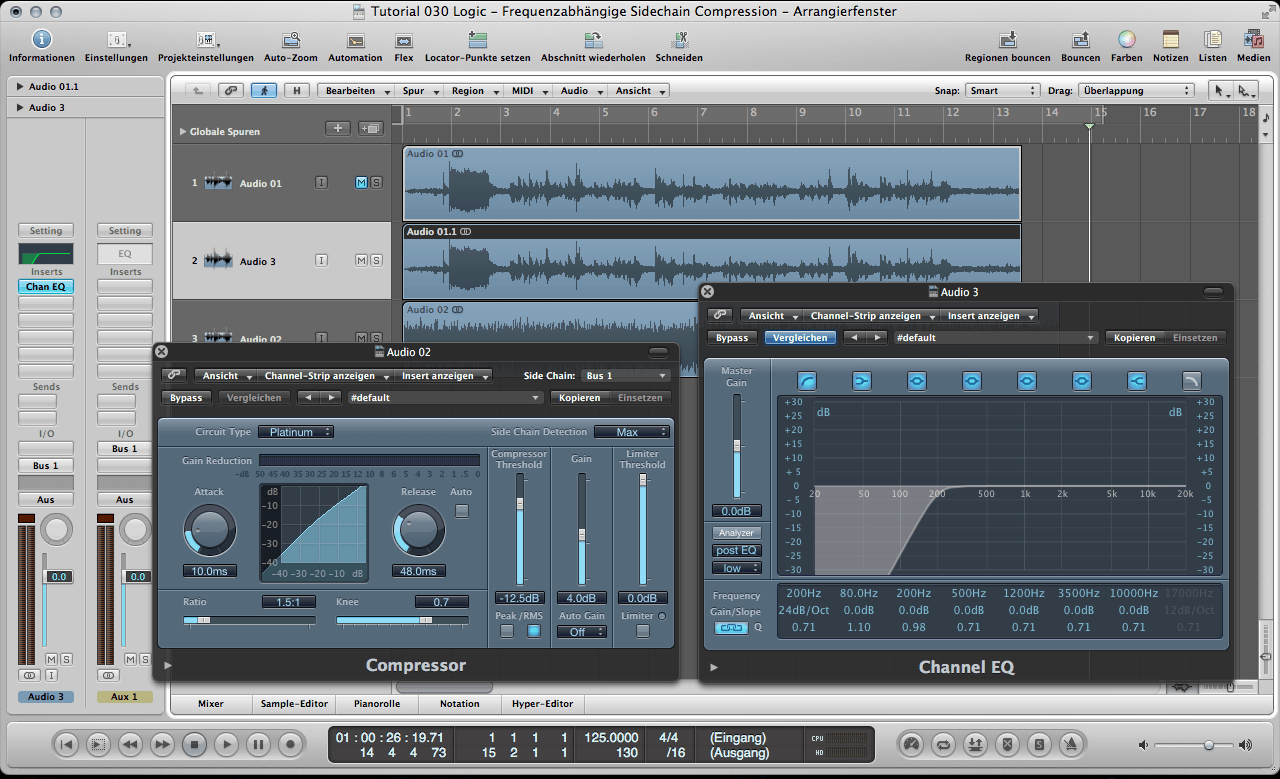Click the Bouncen toolbar icon

[1080, 40]
